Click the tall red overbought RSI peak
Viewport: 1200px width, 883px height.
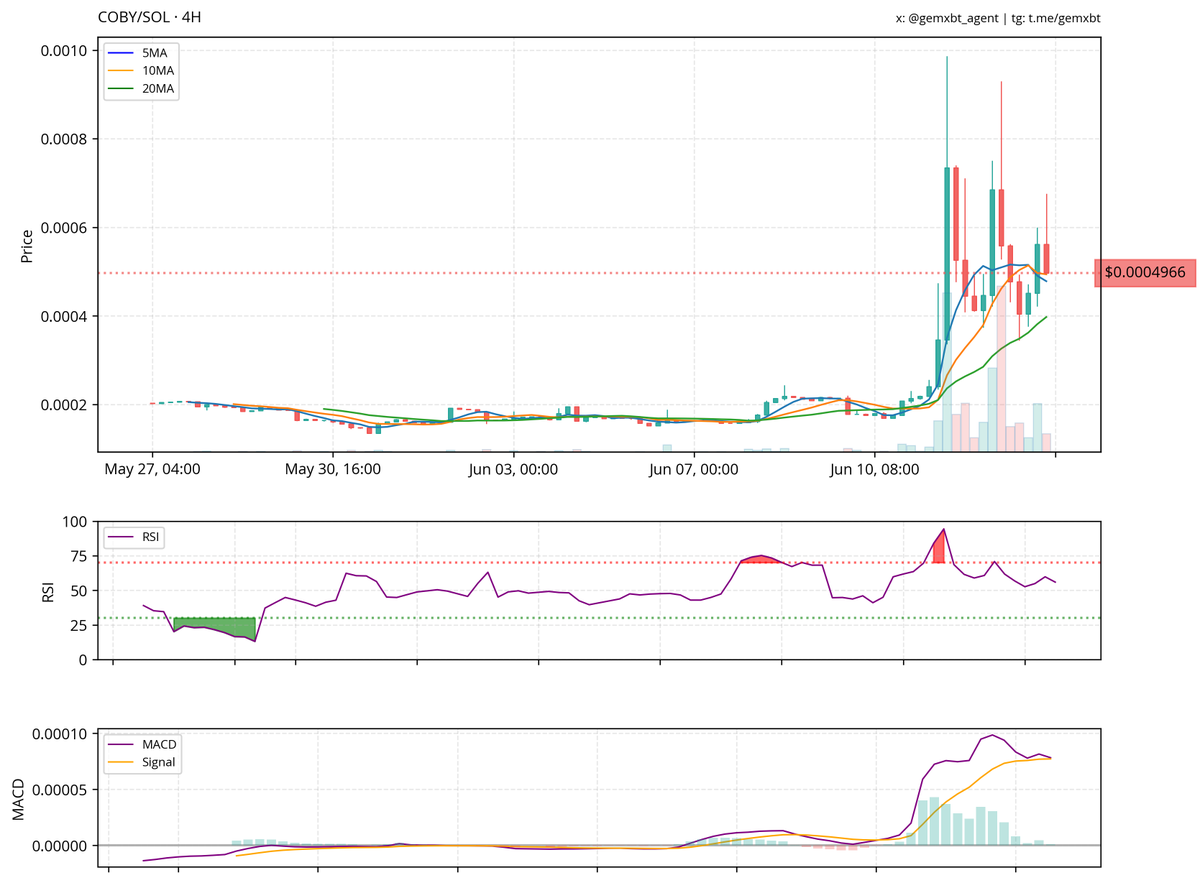[x=939, y=549]
